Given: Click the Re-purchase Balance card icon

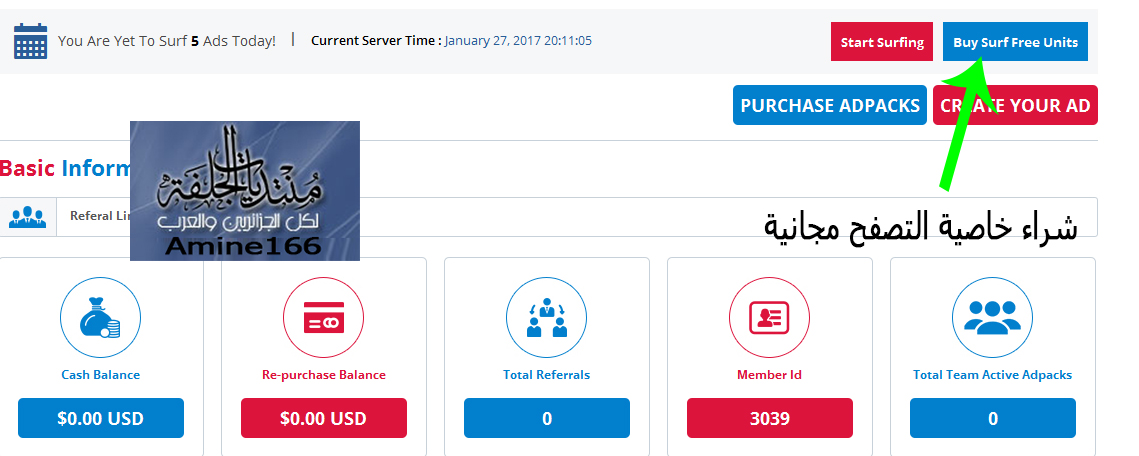Looking at the screenshot, I should [x=323, y=318].
